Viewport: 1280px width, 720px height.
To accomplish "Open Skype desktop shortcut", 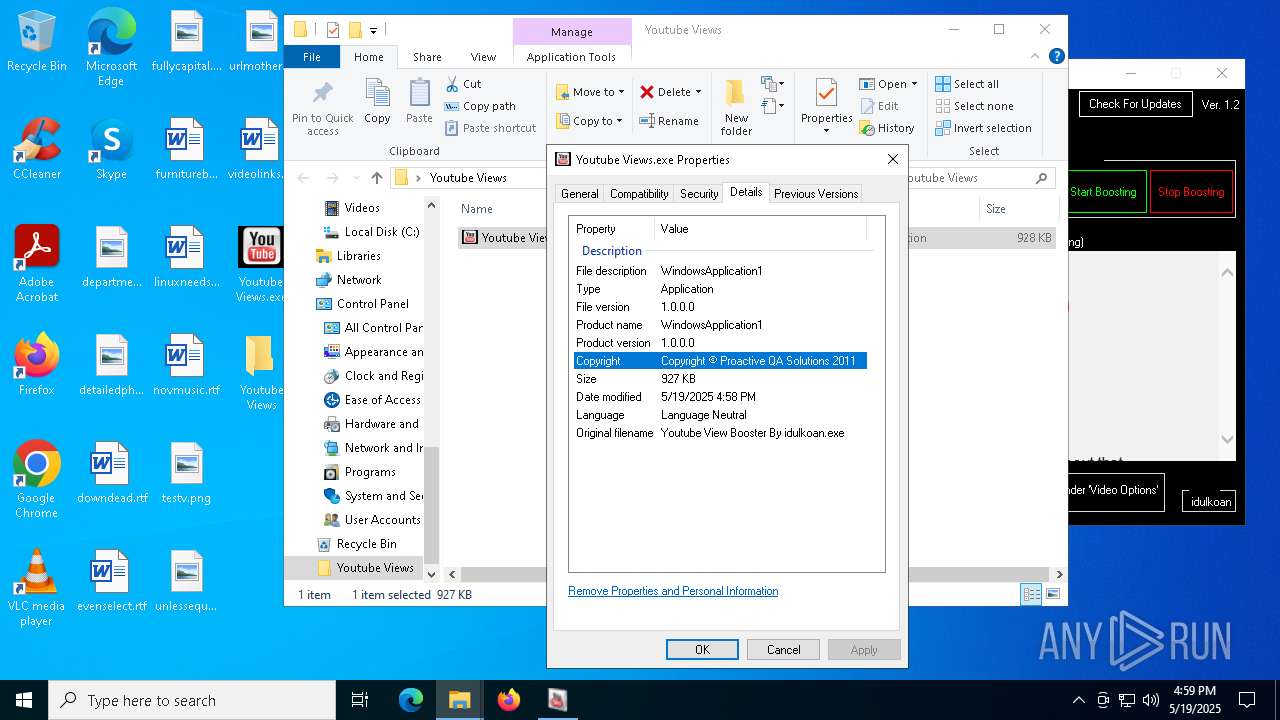I will point(111,149).
